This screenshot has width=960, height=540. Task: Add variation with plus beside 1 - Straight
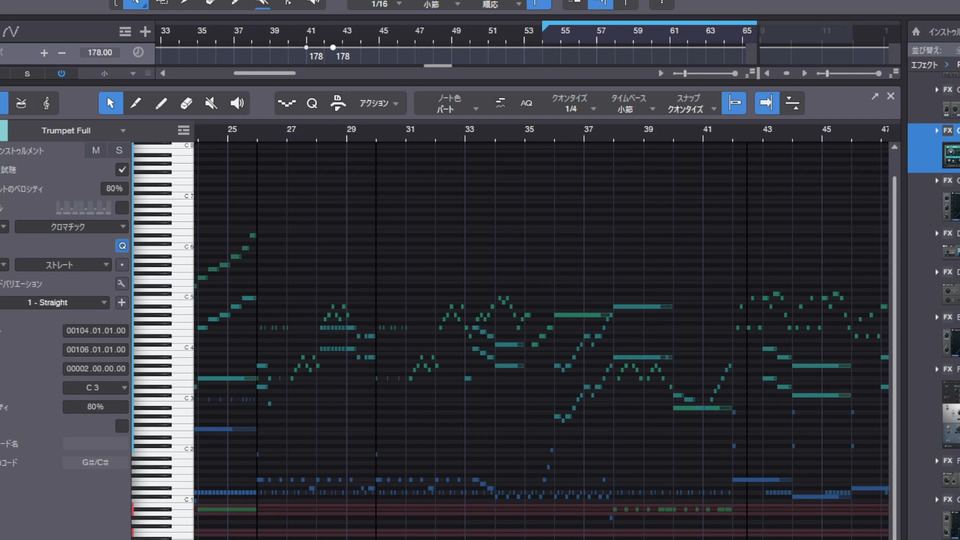pos(121,302)
